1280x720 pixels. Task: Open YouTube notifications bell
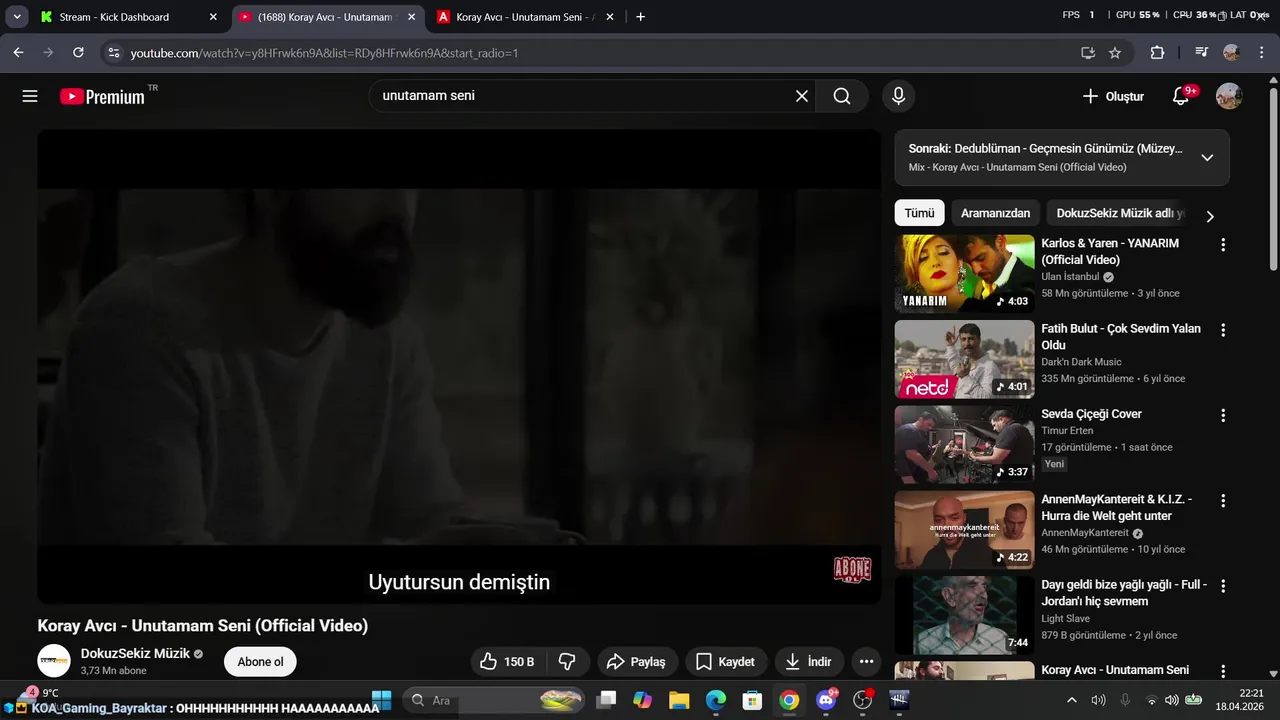[1181, 96]
